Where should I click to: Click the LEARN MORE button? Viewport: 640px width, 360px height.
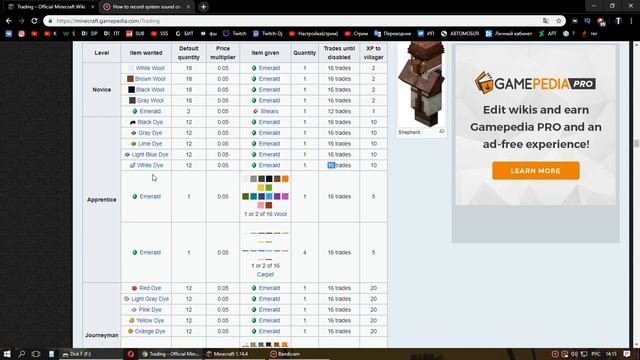tap(536, 171)
